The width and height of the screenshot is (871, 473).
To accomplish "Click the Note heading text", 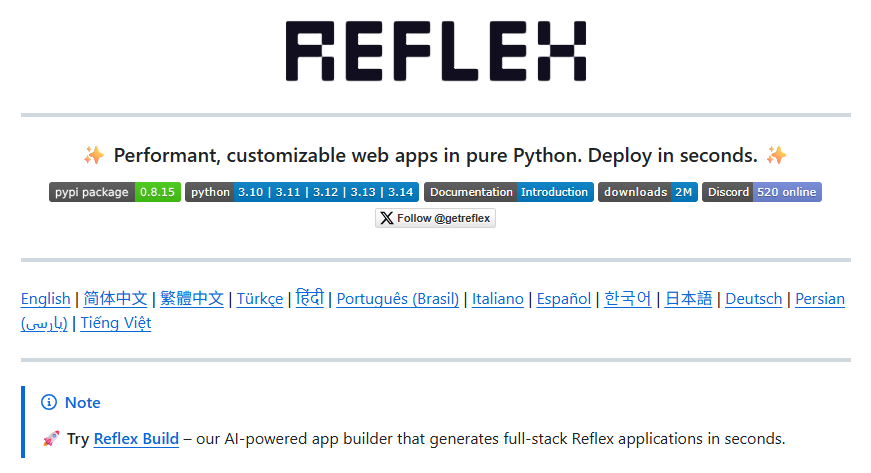I will (x=83, y=402).
